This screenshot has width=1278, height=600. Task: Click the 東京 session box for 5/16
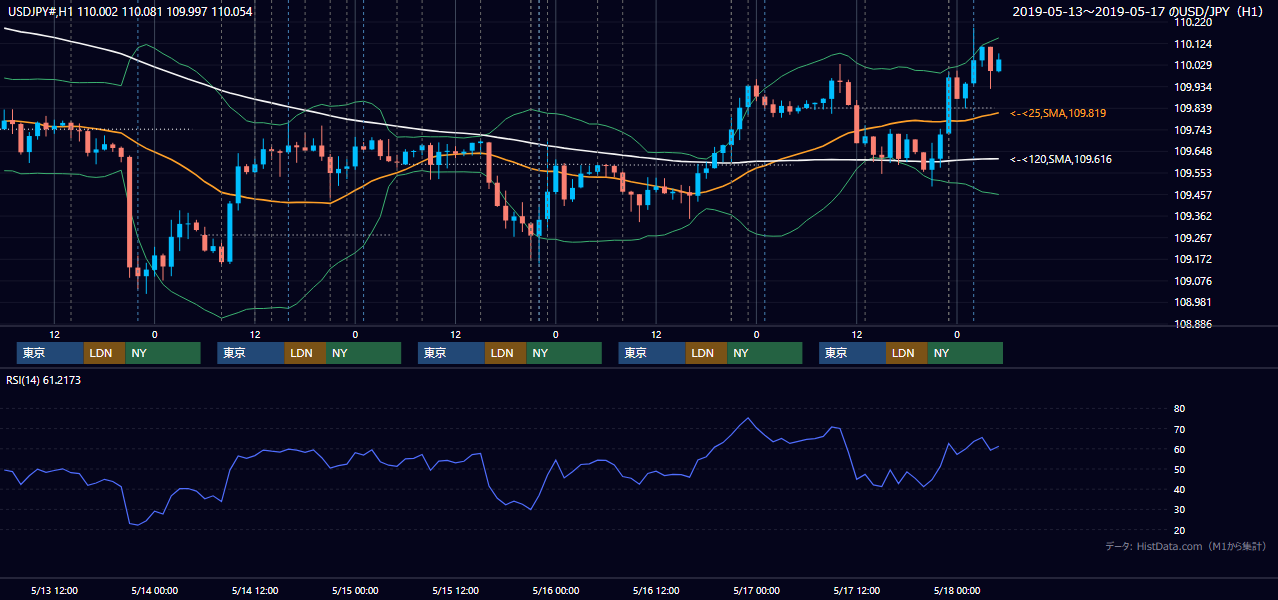coord(652,353)
